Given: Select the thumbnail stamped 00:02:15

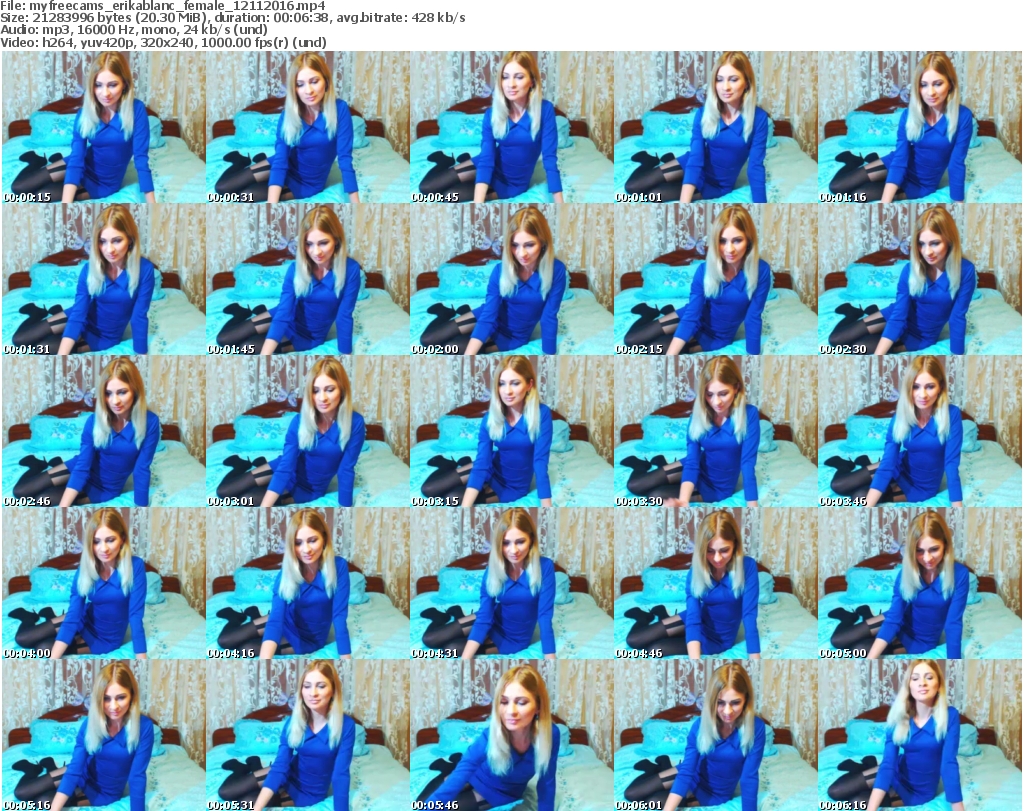Looking at the screenshot, I should pos(715,279).
